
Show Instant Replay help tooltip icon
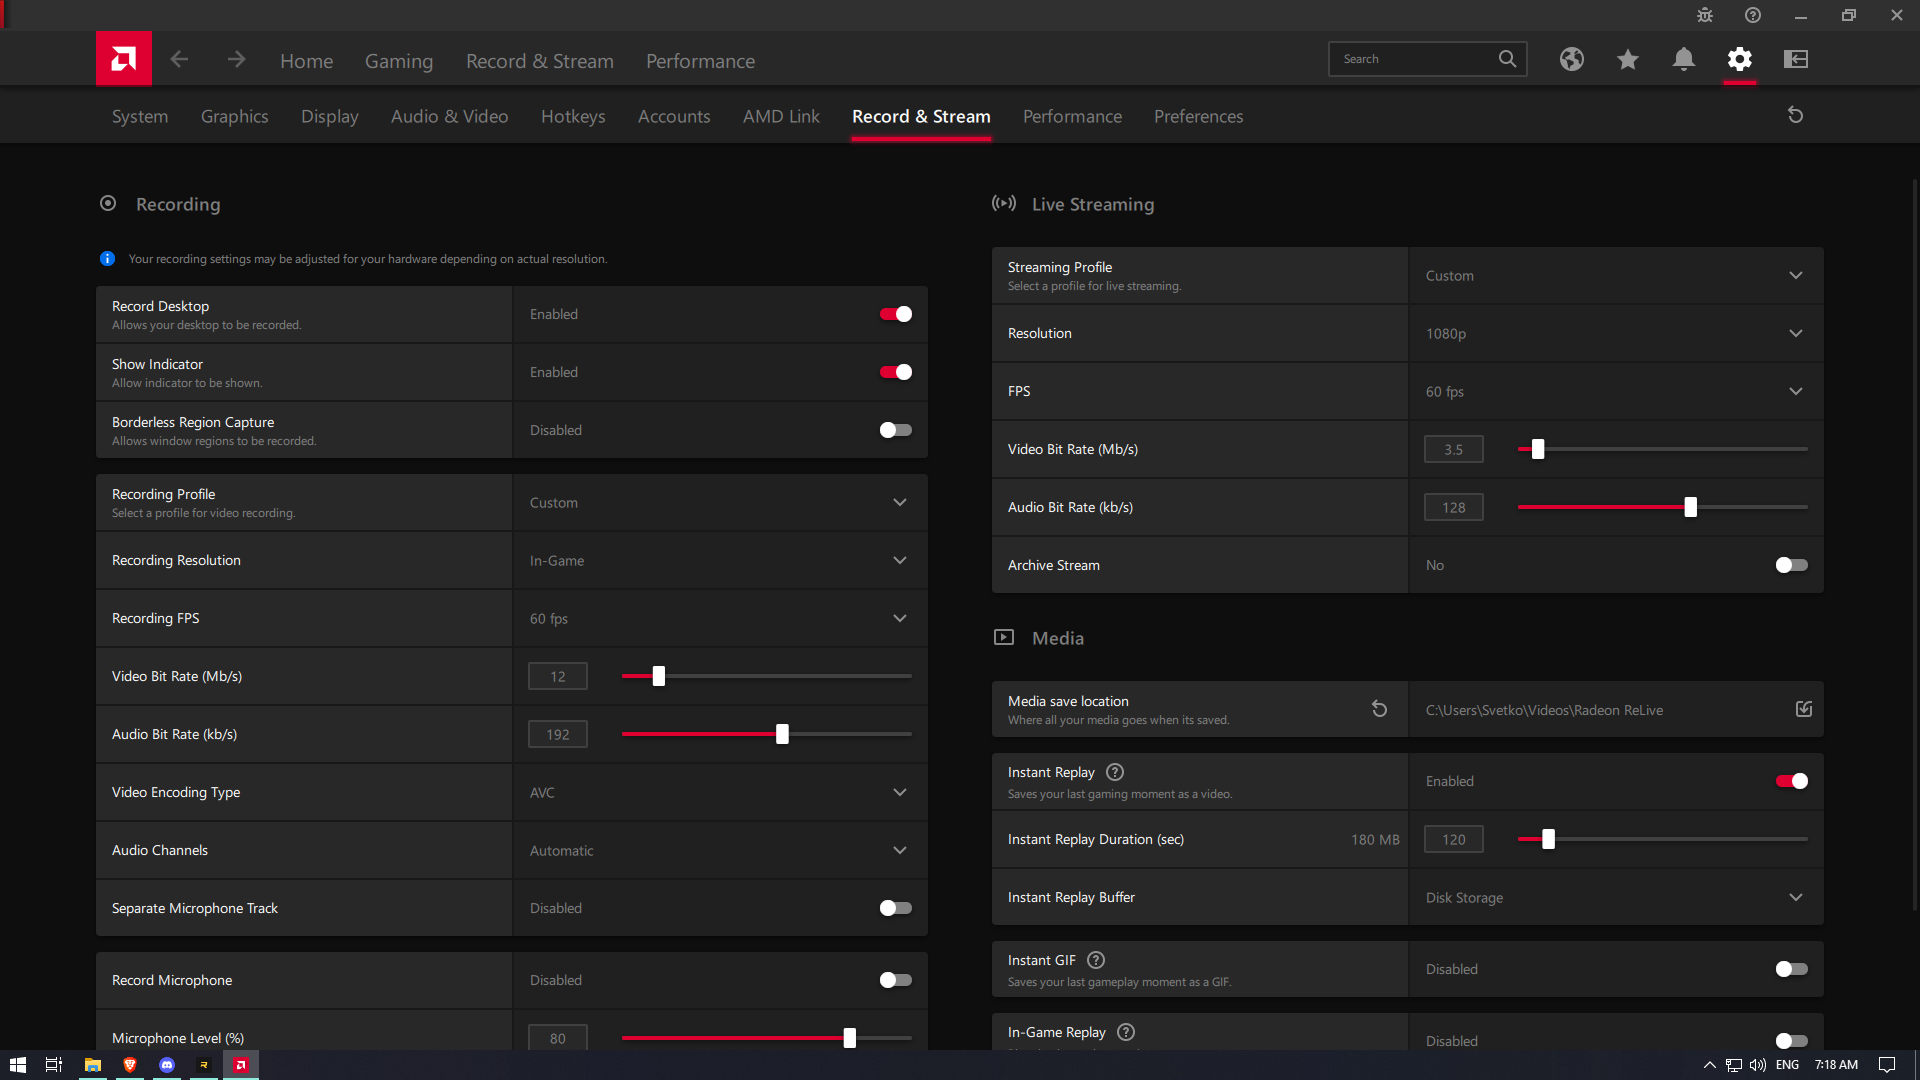[x=1115, y=772]
